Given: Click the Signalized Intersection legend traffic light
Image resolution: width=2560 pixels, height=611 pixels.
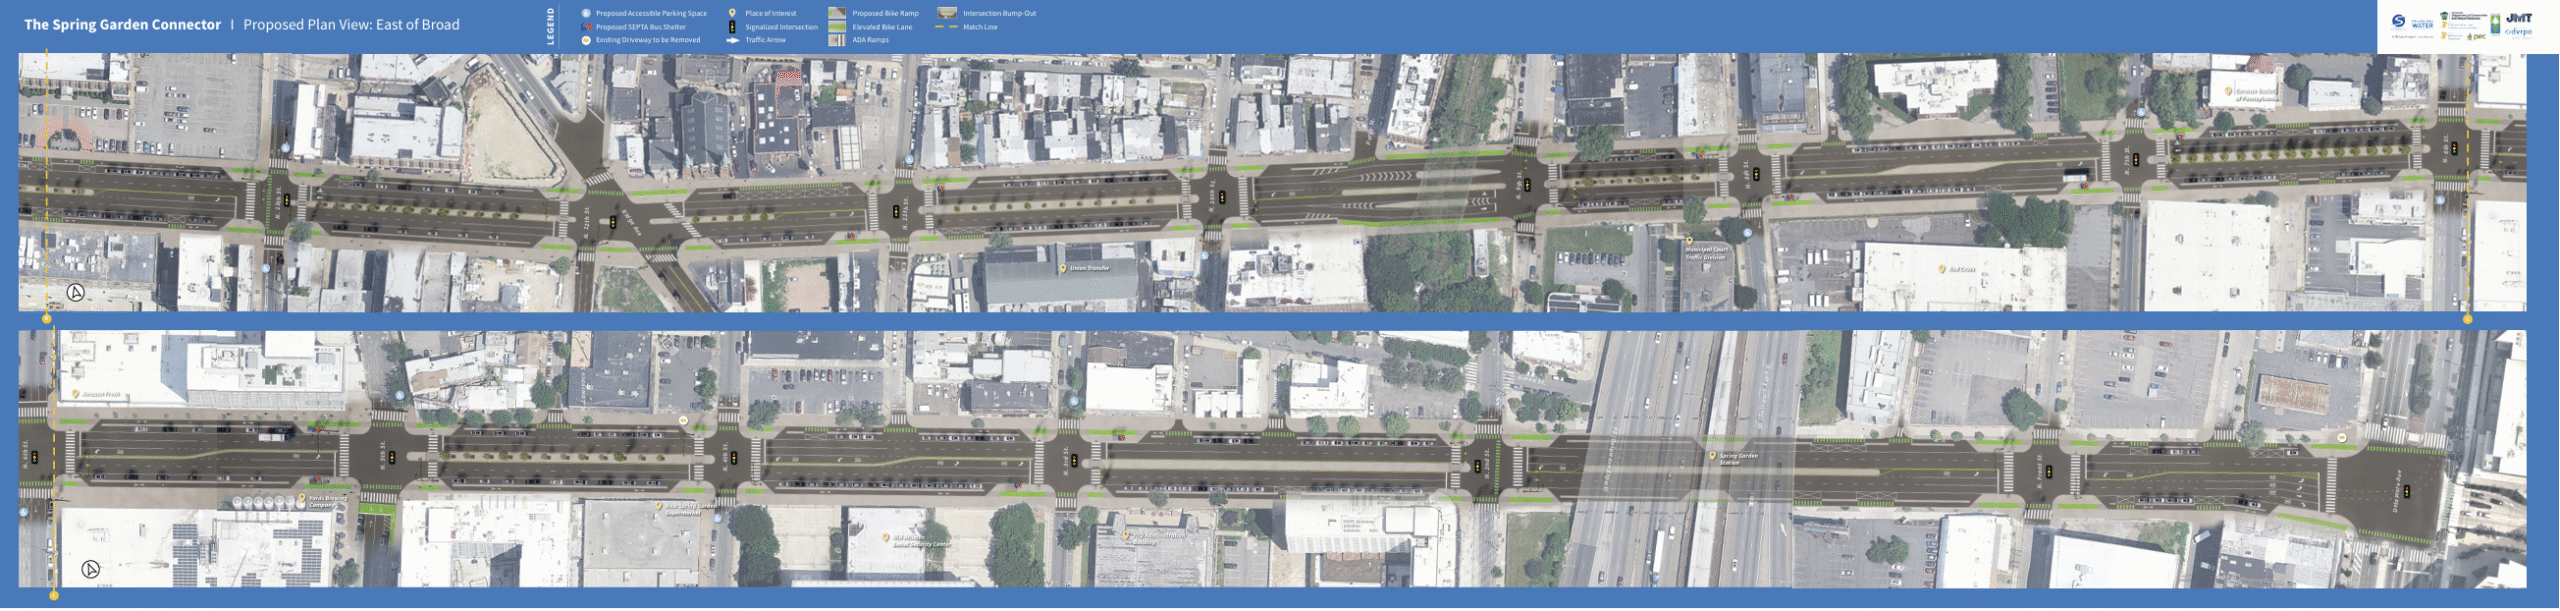Looking at the screenshot, I should (732, 27).
